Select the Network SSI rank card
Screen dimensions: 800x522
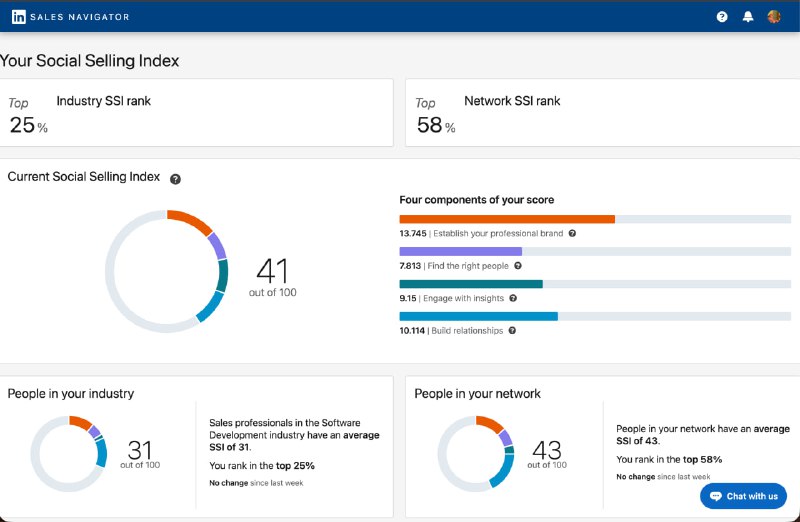pyautogui.click(x=602, y=114)
